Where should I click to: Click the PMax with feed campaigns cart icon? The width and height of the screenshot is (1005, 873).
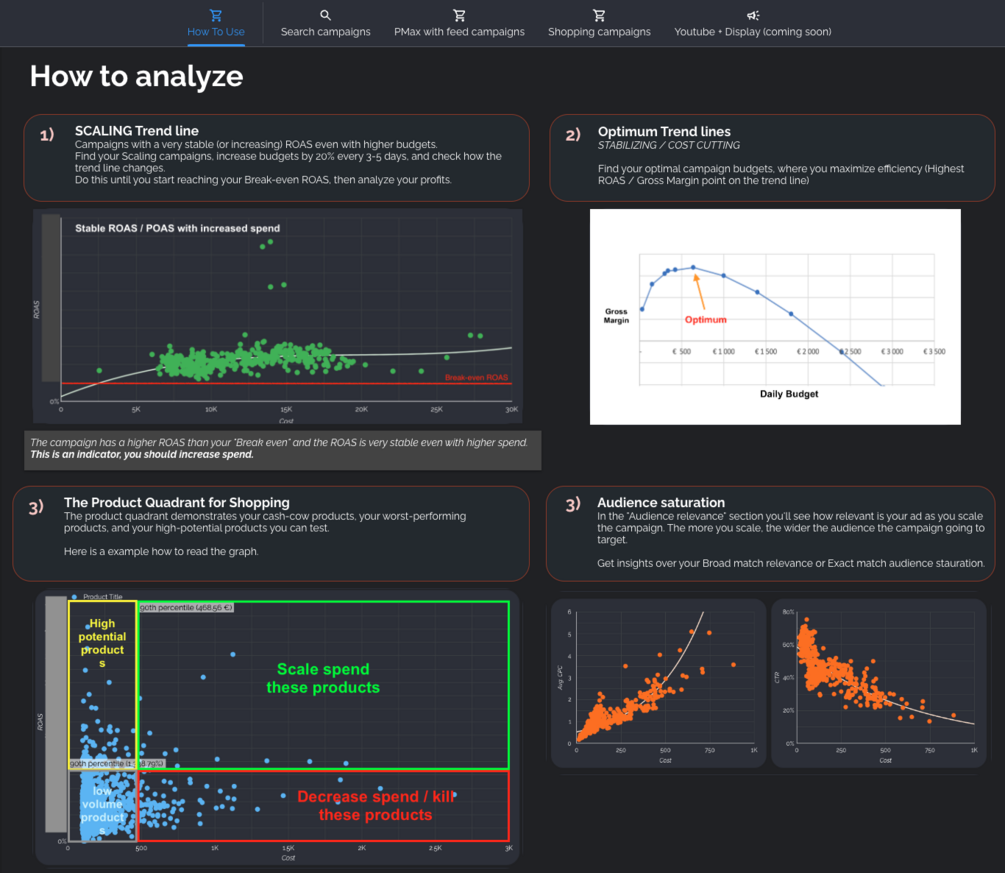click(459, 15)
